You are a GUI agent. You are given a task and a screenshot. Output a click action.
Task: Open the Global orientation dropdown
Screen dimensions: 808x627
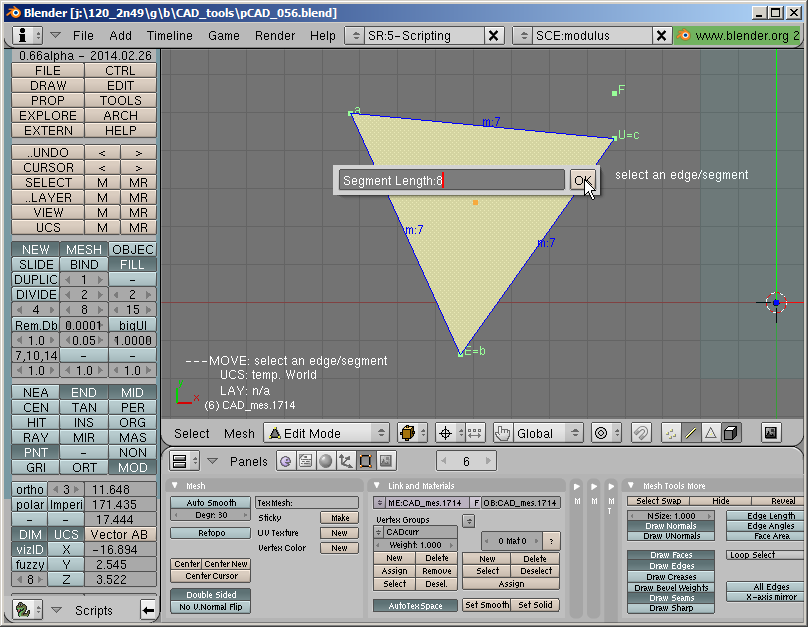tap(548, 433)
